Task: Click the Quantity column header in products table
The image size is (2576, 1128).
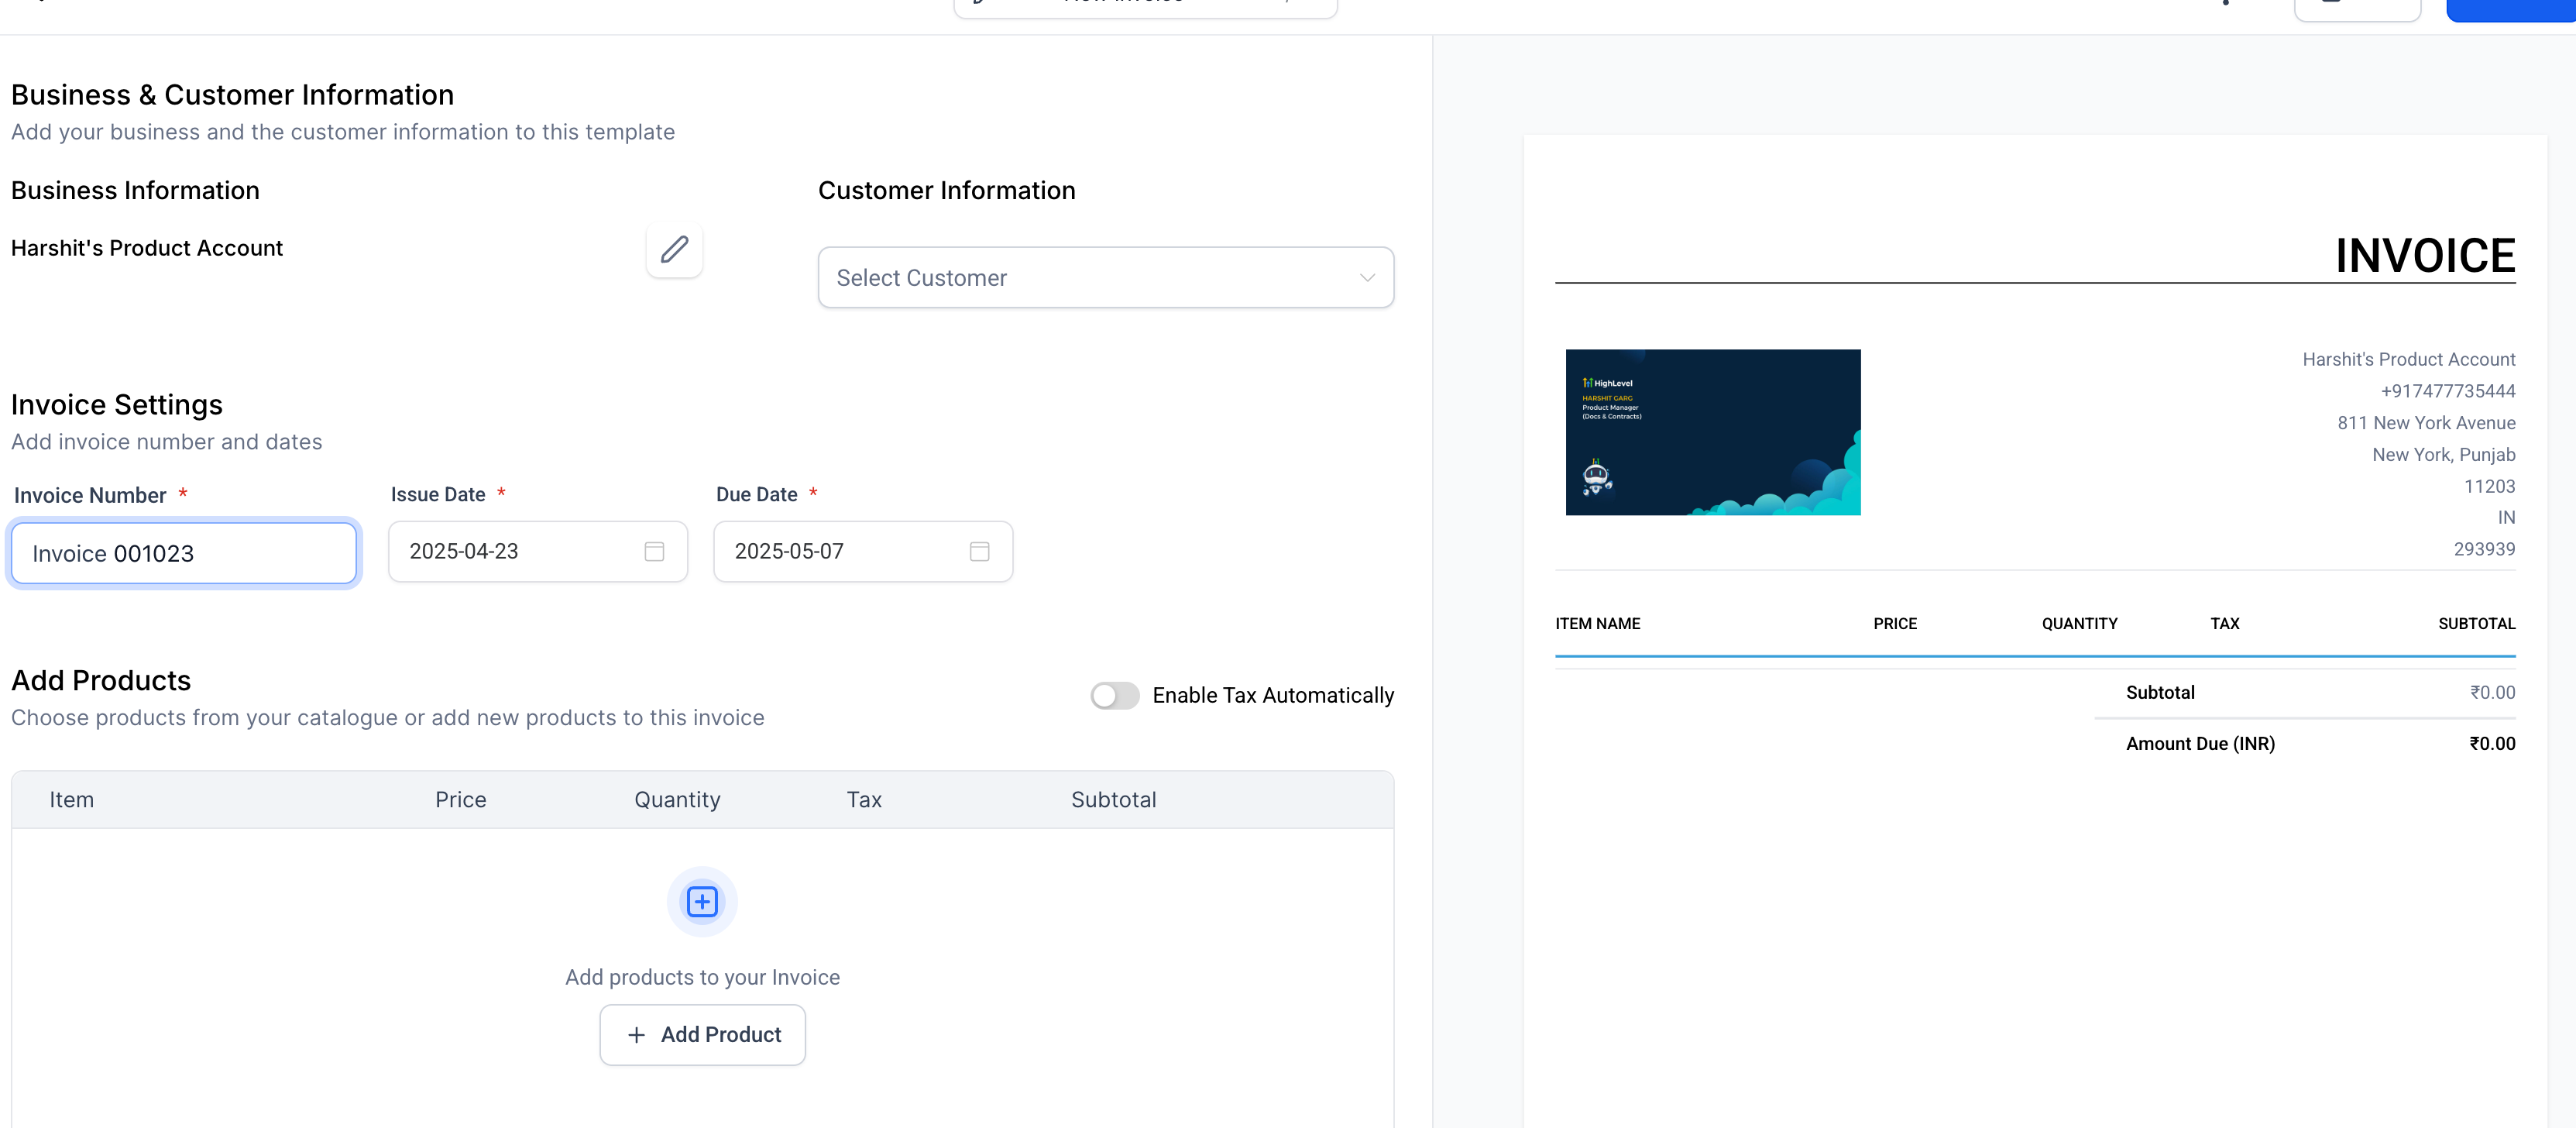Action: pyautogui.click(x=677, y=799)
